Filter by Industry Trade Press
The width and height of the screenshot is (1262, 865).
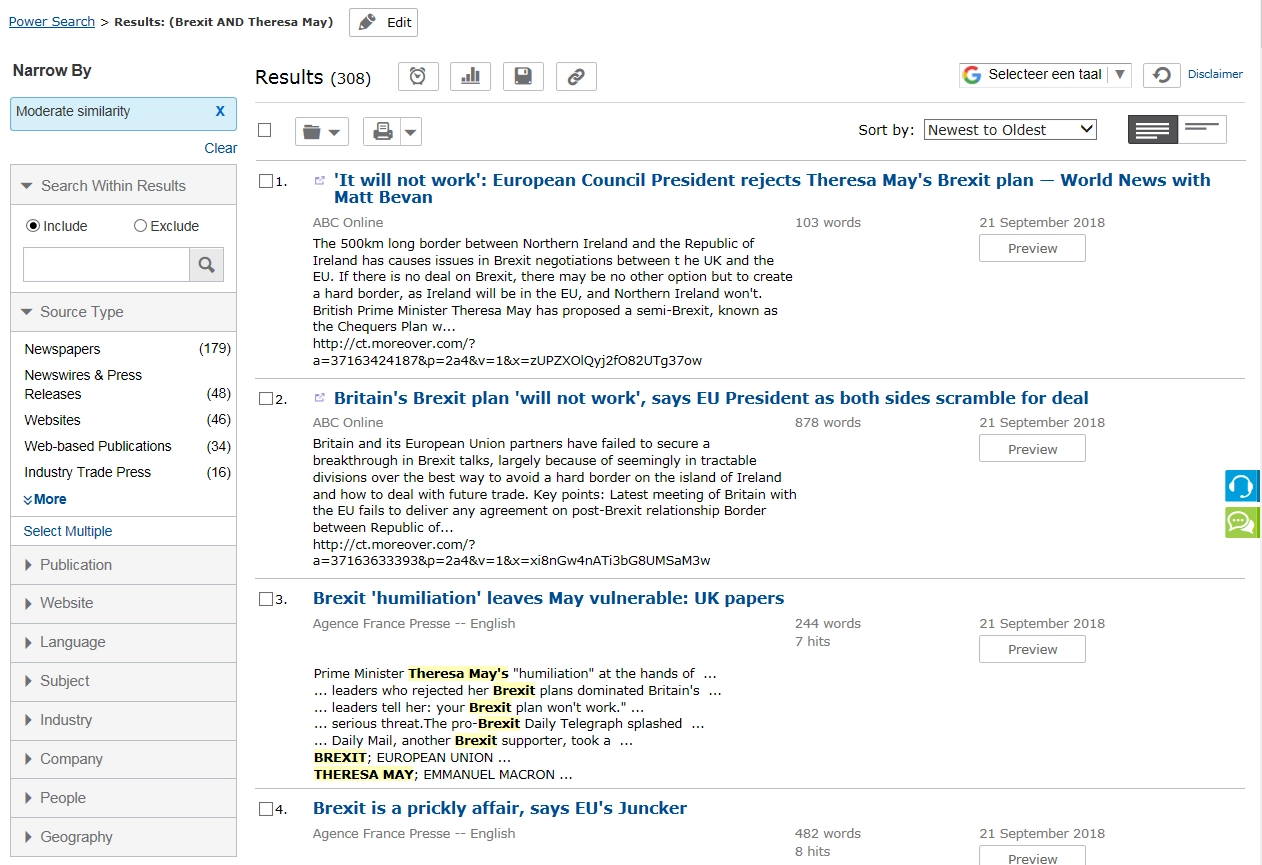[88, 472]
